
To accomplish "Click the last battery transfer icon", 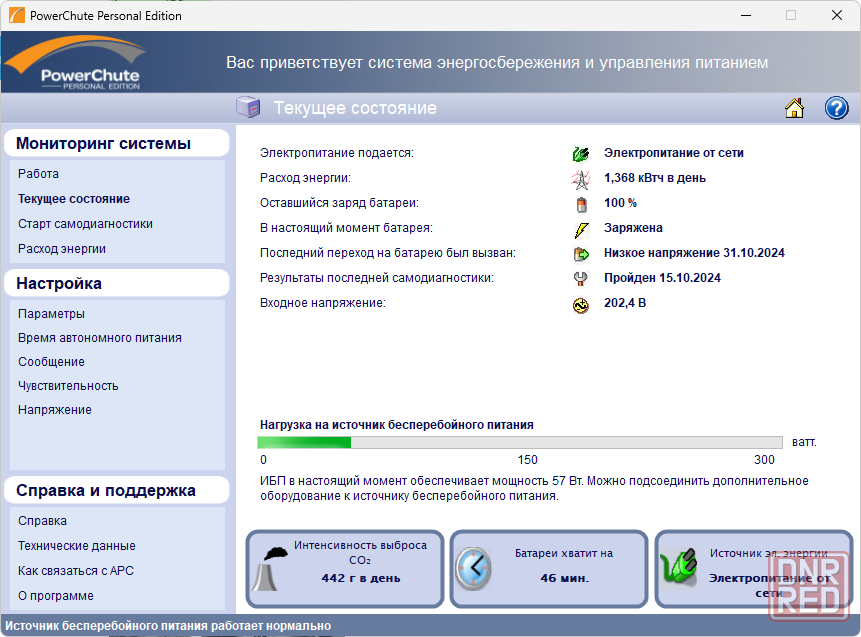I will 581,254.
